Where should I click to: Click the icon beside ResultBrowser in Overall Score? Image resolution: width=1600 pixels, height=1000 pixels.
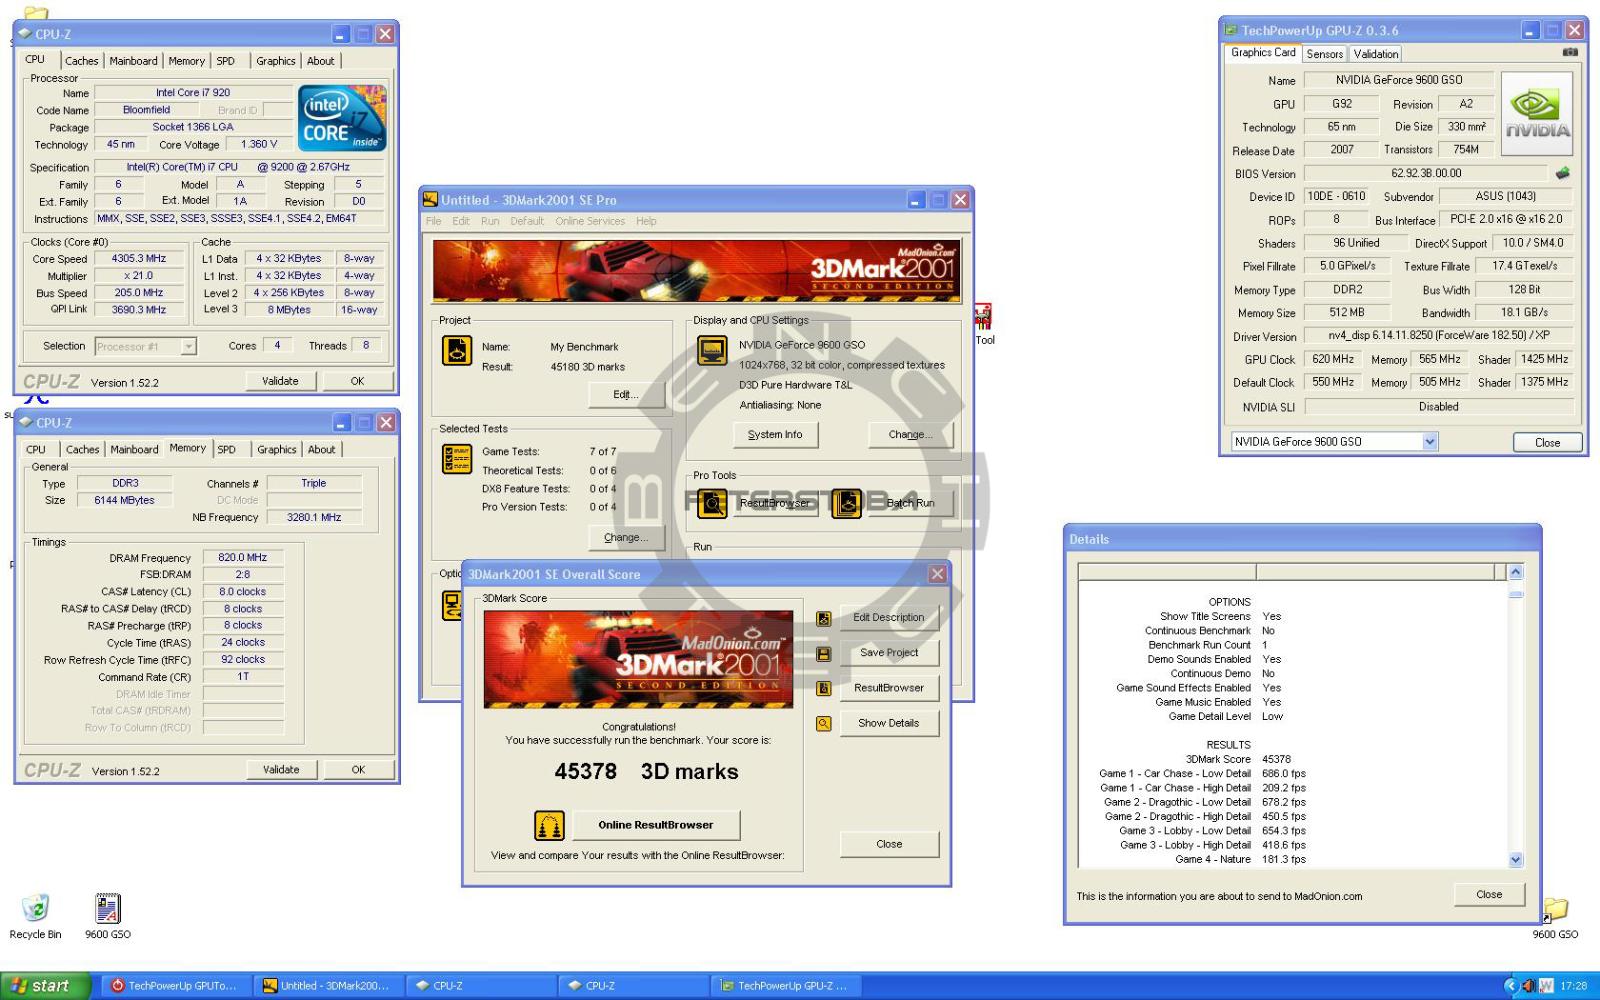pos(824,688)
